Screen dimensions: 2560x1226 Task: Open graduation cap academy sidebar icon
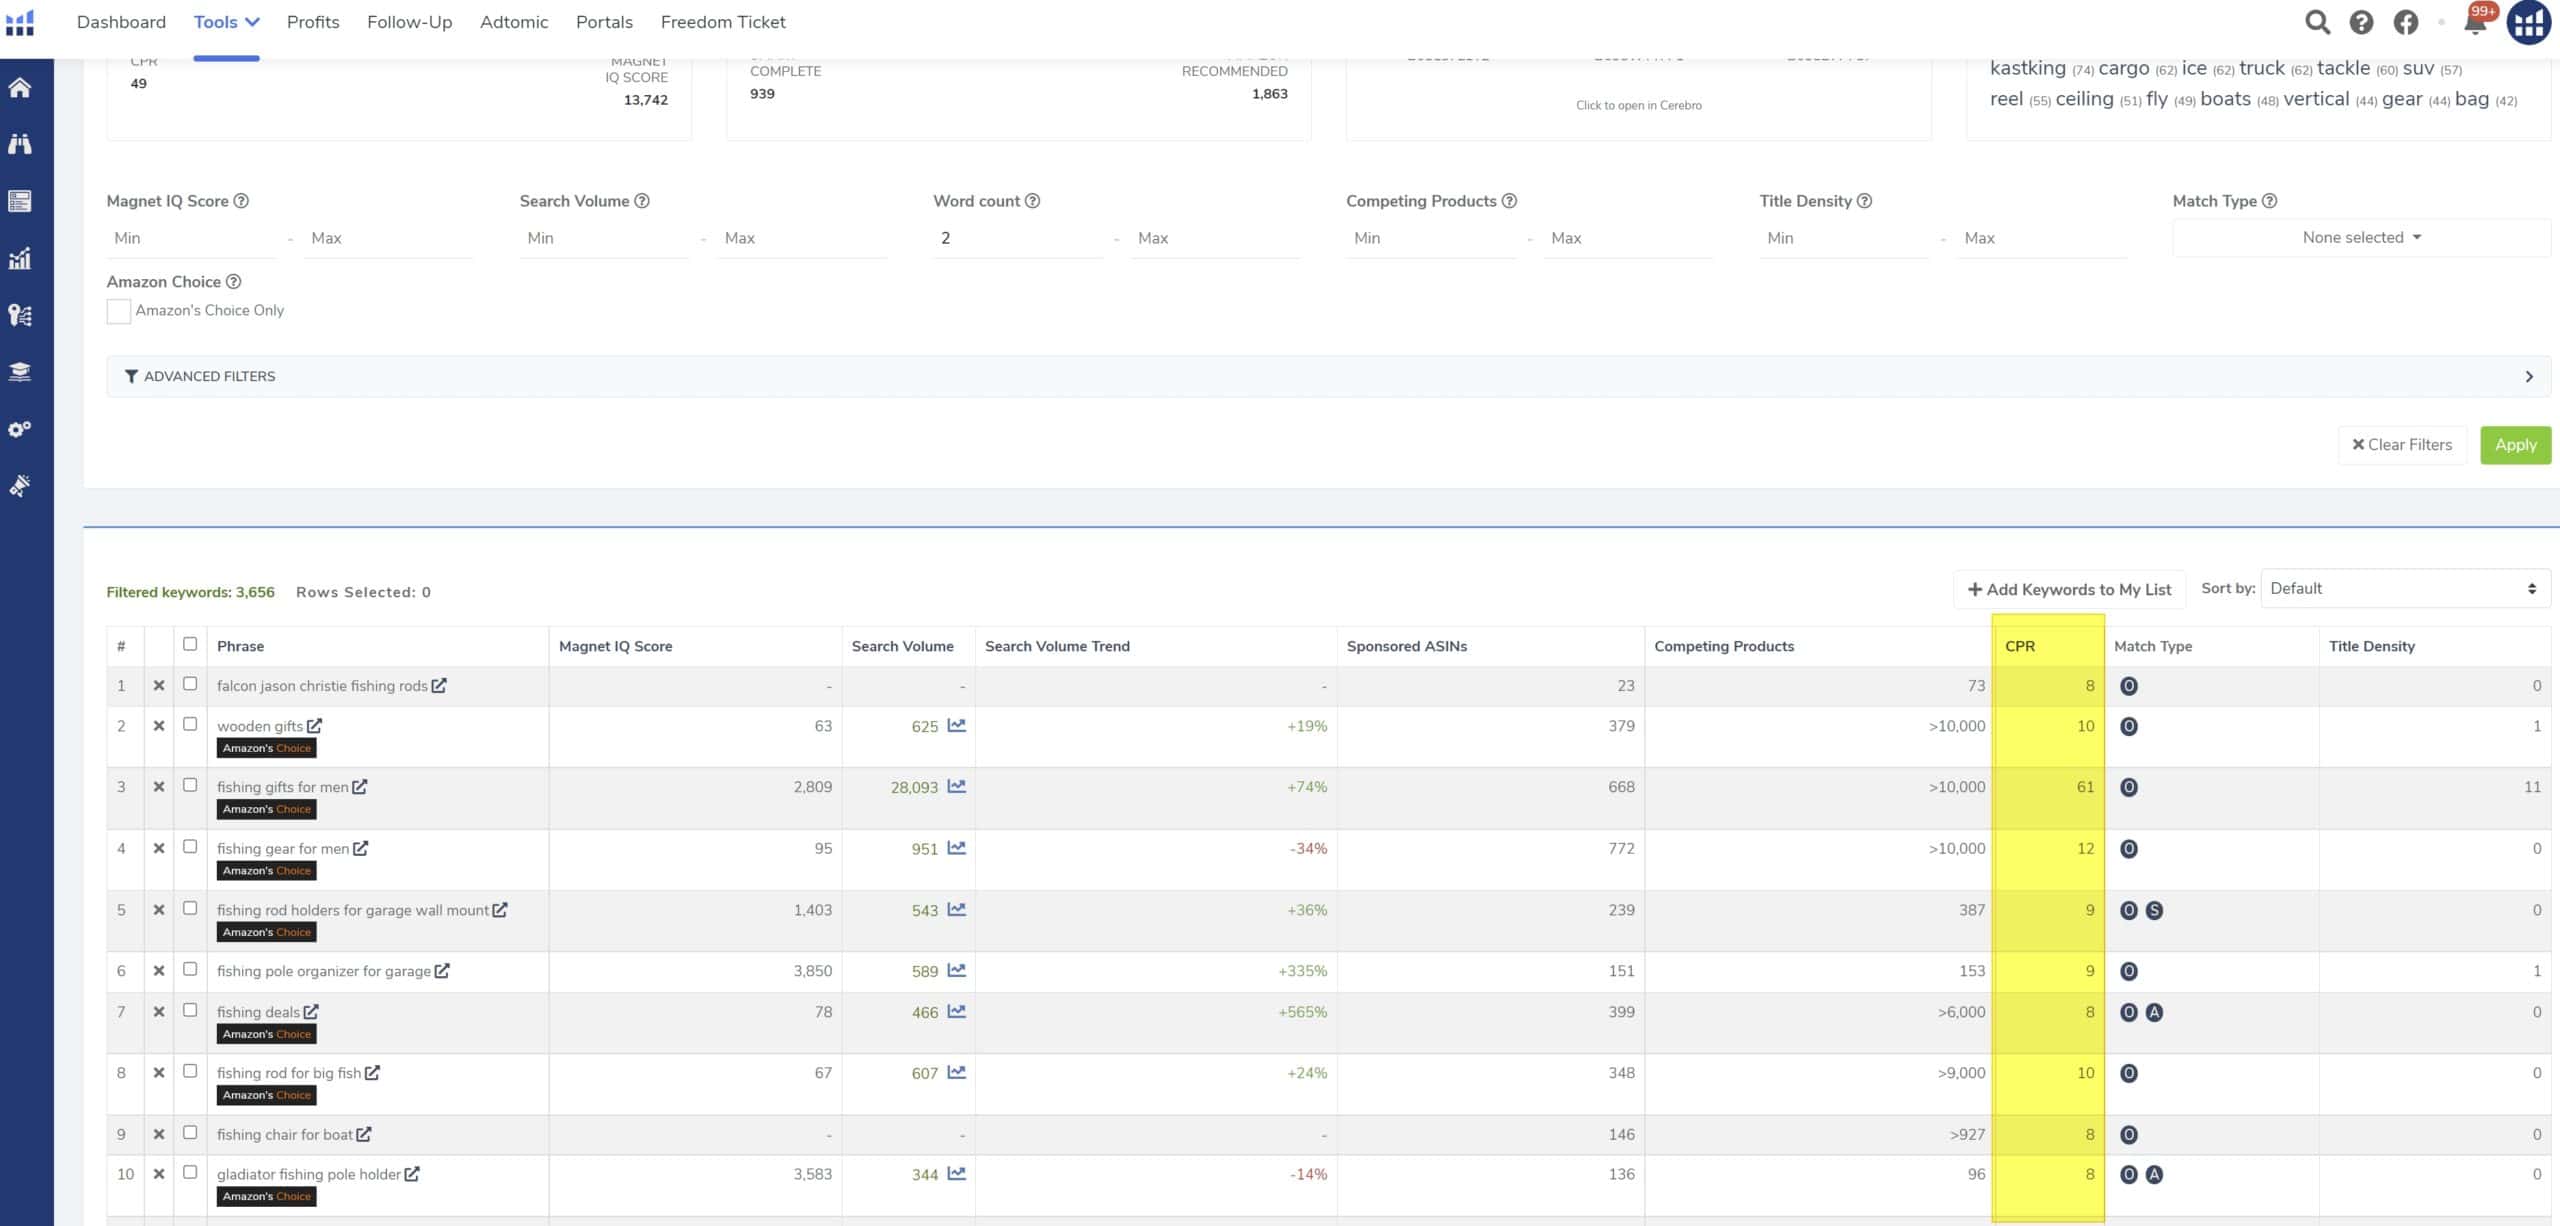pyautogui.click(x=20, y=372)
